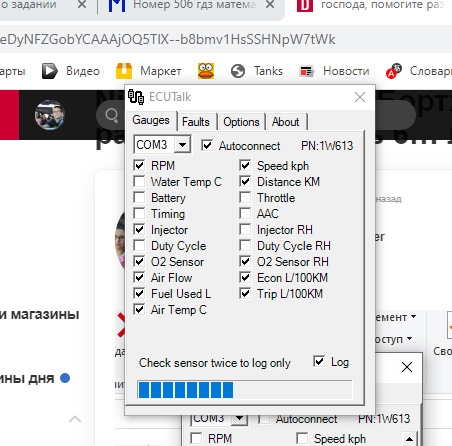Open the Словари bookmark red icon
The width and height of the screenshot is (452, 446).
pos(393,71)
